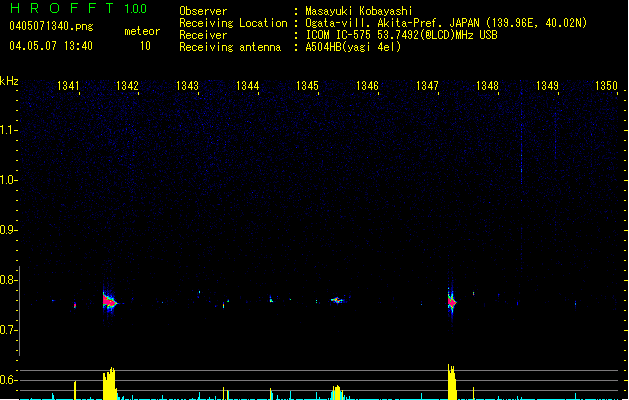Click the 1341 time marker
Viewport: 629px width, 400px height.
[x=68, y=86]
